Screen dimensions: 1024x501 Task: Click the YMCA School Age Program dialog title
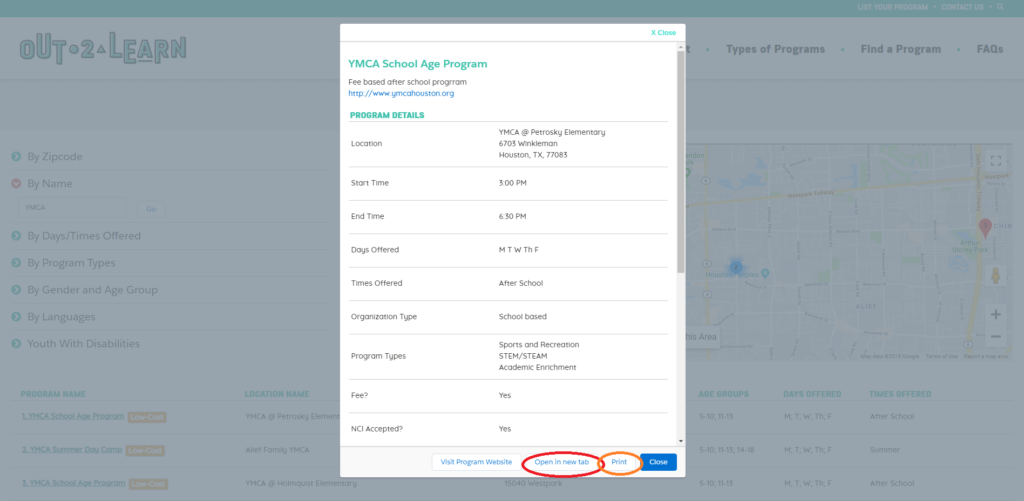click(418, 64)
